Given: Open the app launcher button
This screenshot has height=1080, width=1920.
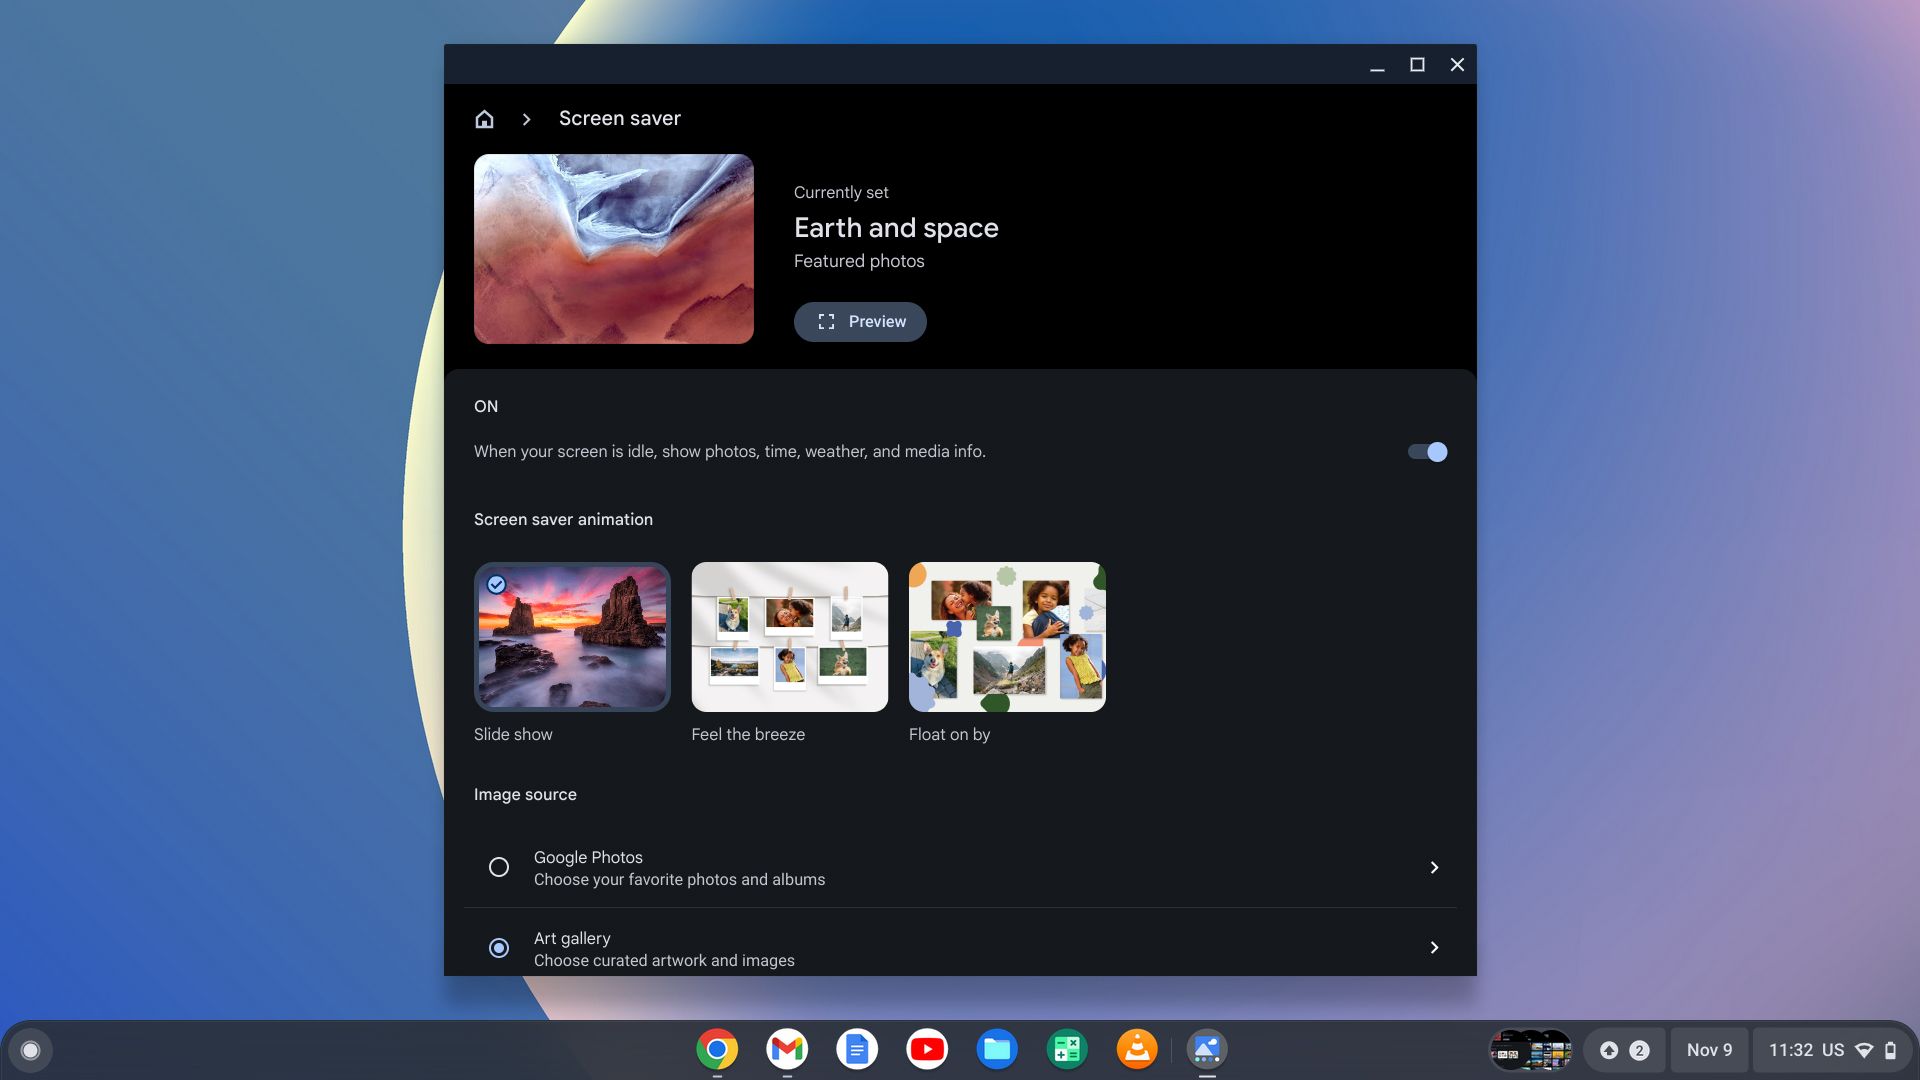Looking at the screenshot, I should [32, 1049].
